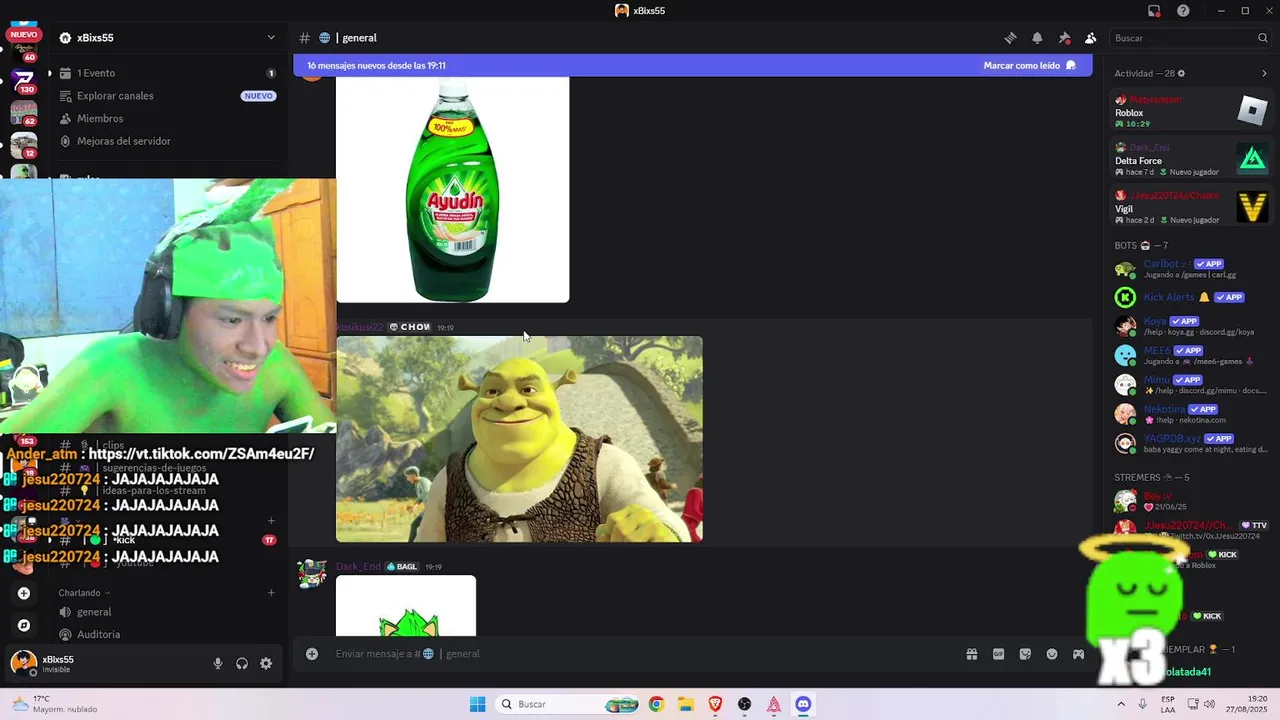Open OBS Studio from taskbar

744,704
